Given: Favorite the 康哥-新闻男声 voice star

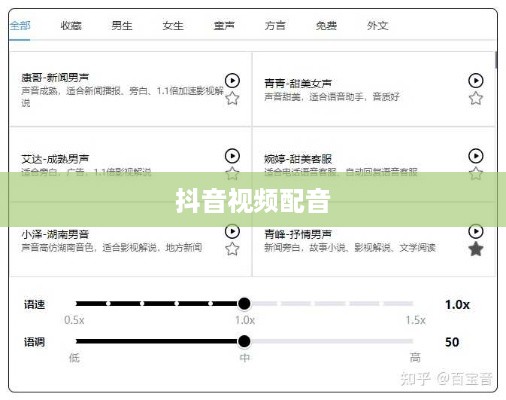Looking at the screenshot, I should [x=232, y=98].
